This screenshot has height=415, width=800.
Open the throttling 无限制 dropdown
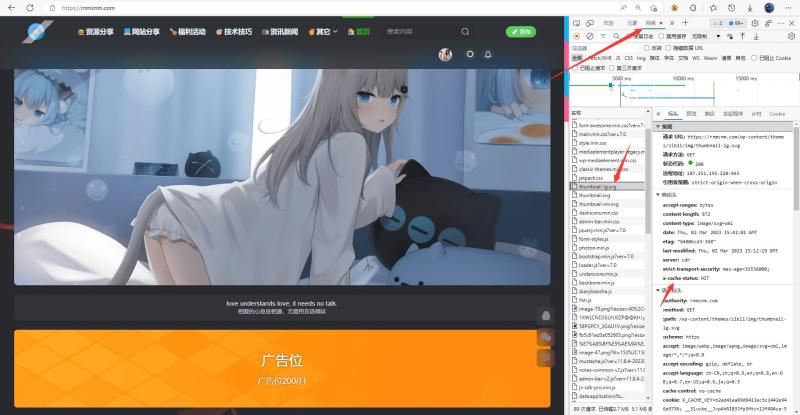point(706,36)
